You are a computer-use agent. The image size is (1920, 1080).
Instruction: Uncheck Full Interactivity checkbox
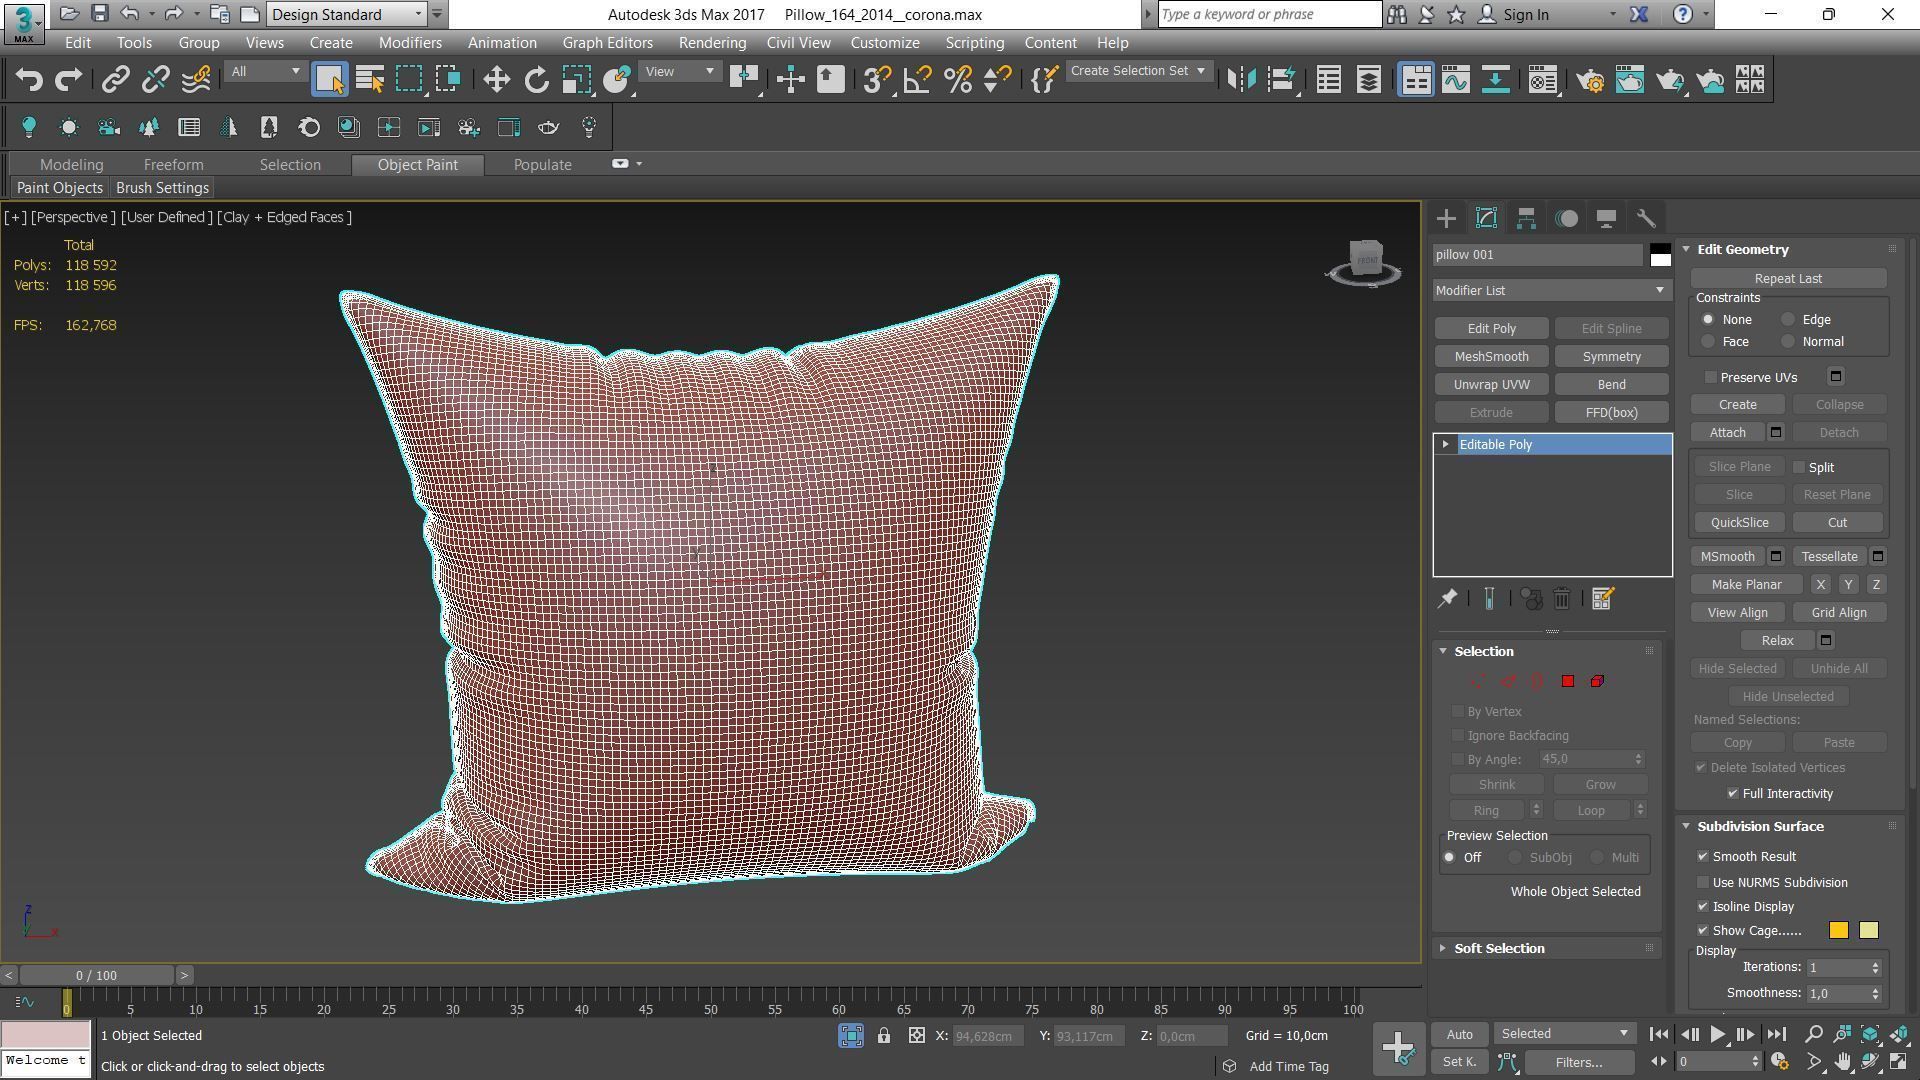[1733, 794]
